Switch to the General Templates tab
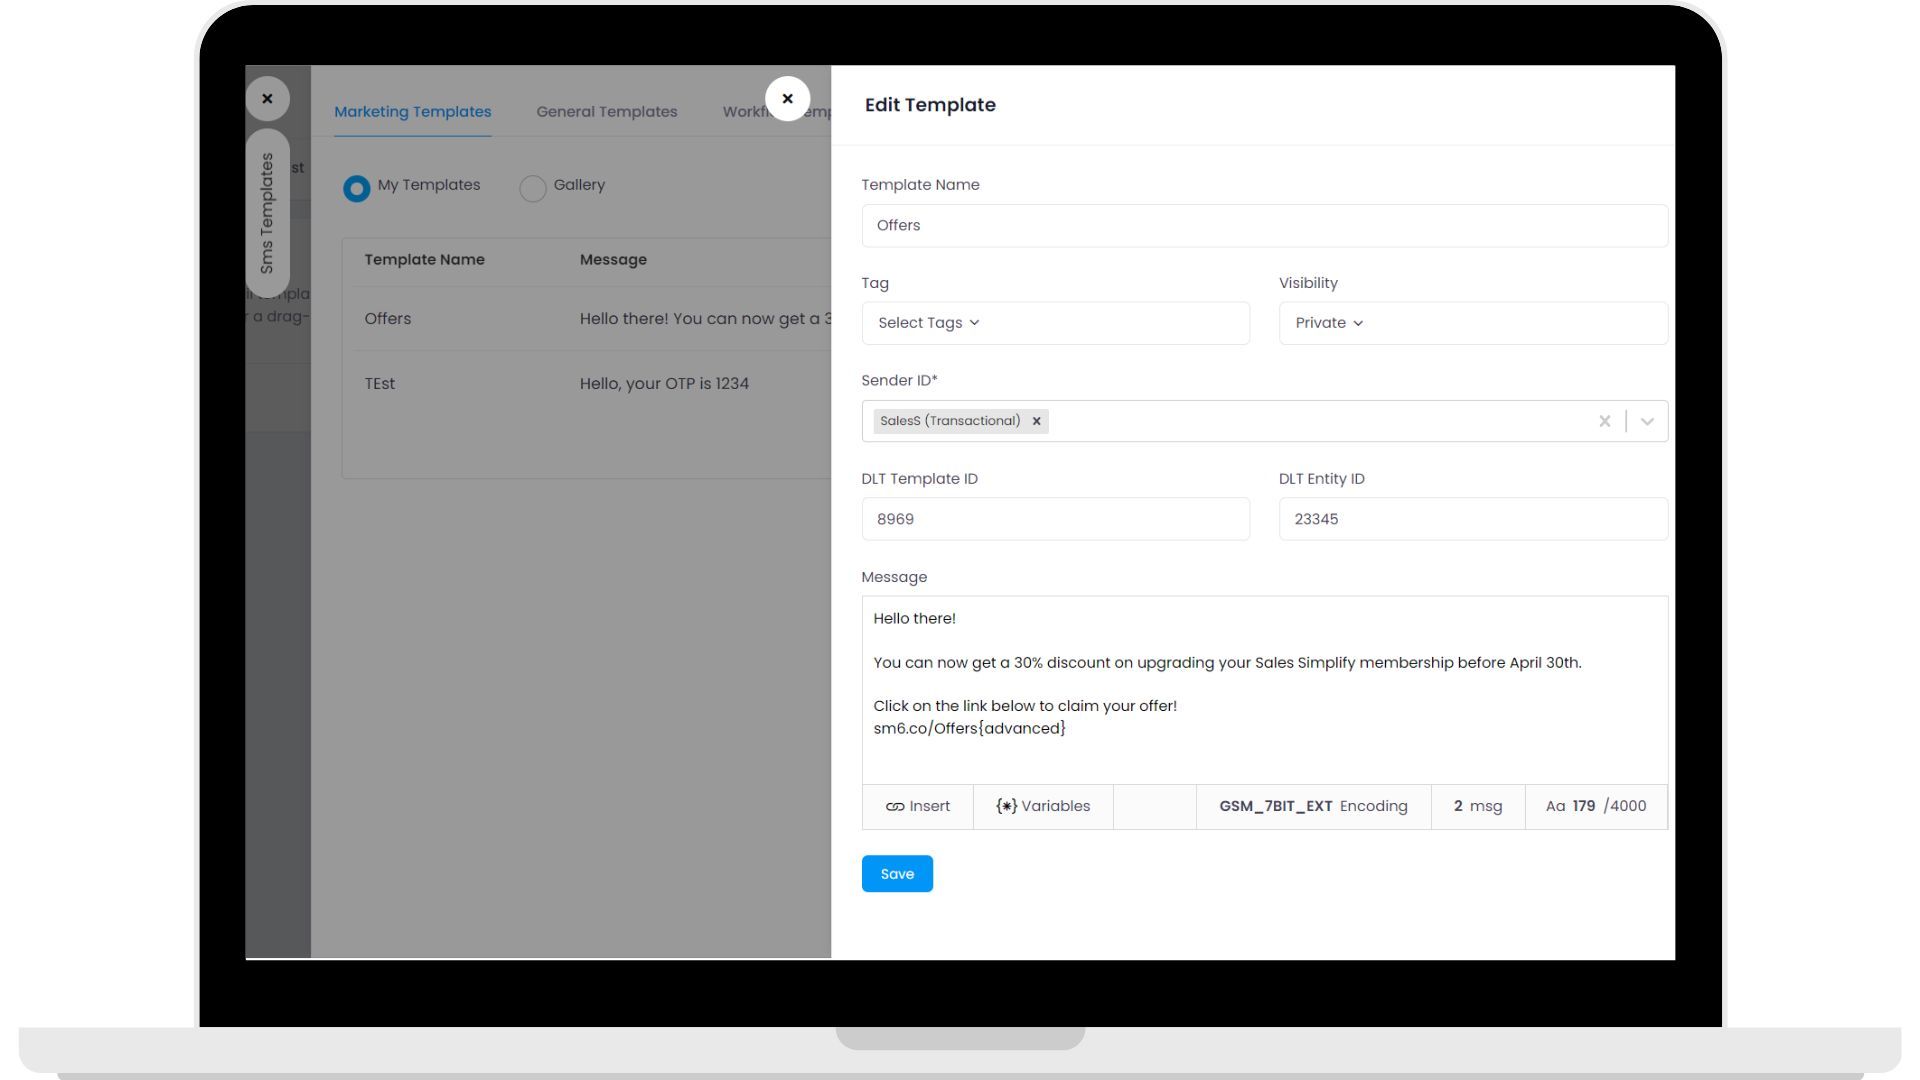This screenshot has width=1920, height=1080. click(x=606, y=111)
